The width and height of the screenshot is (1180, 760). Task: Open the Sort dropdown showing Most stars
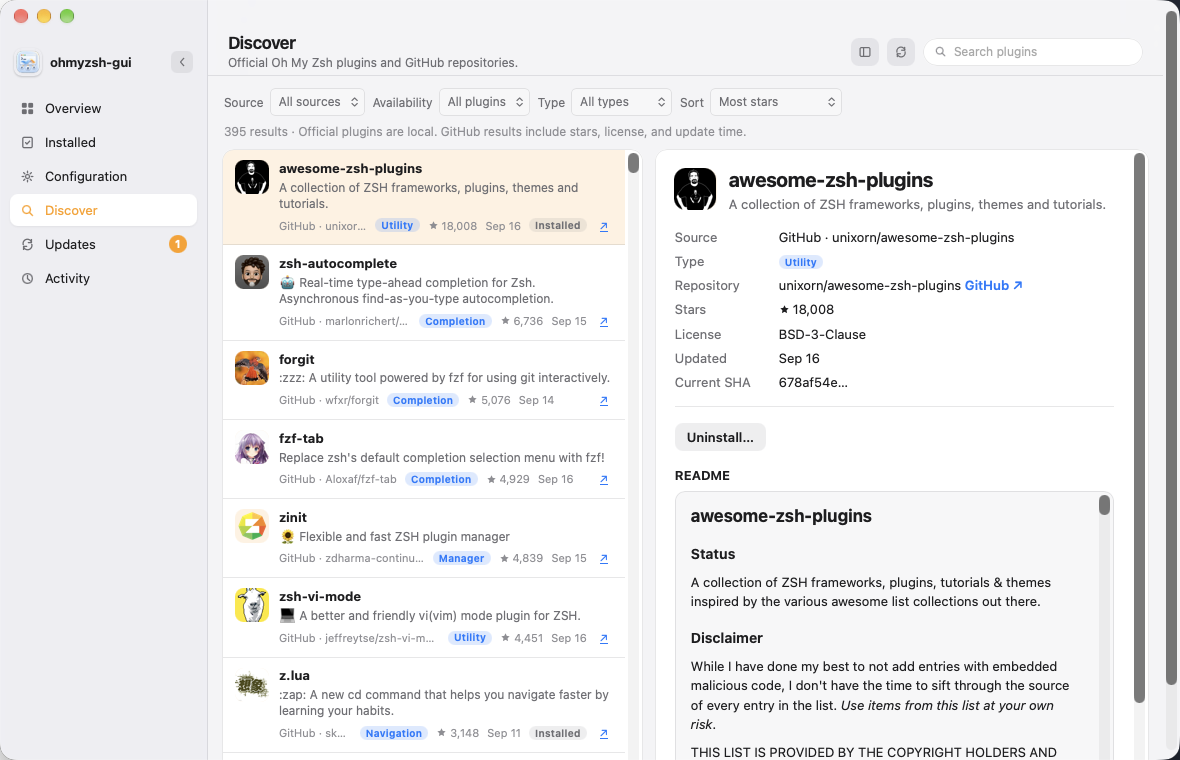tap(776, 102)
